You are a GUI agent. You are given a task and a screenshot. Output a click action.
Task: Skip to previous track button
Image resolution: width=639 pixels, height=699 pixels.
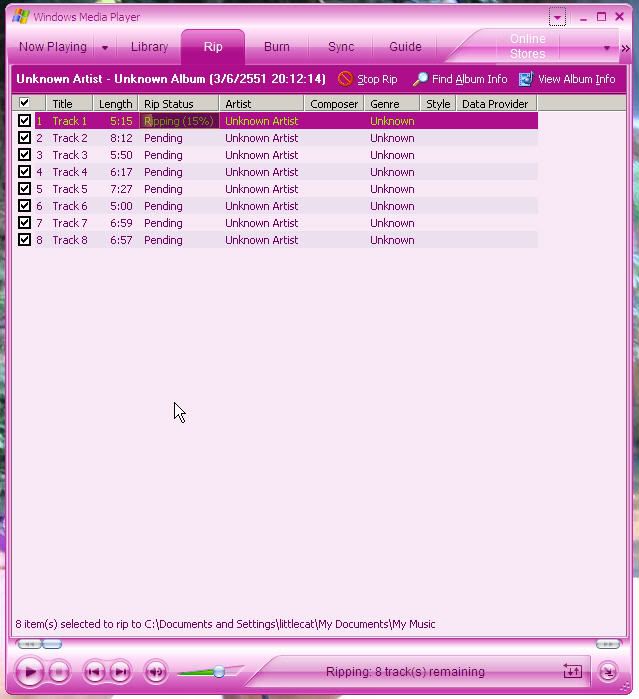(x=94, y=671)
